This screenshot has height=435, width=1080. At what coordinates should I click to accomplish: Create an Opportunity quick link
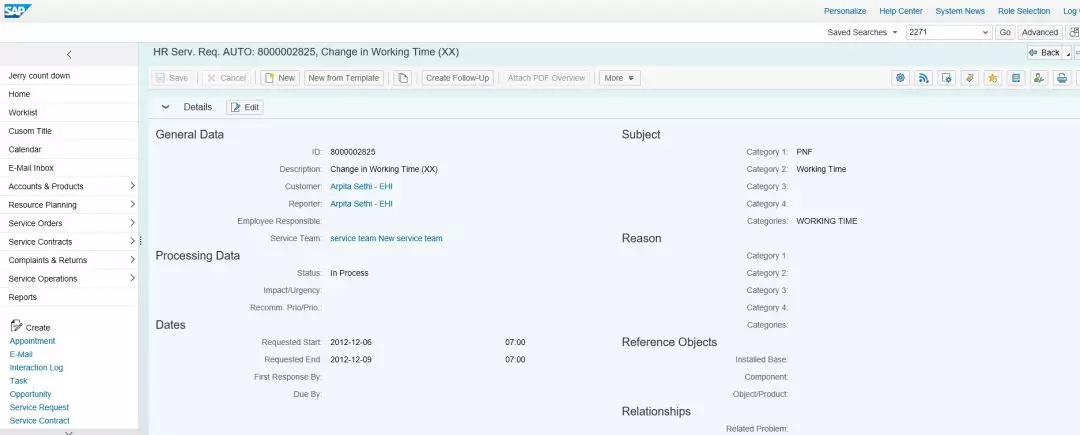point(30,394)
